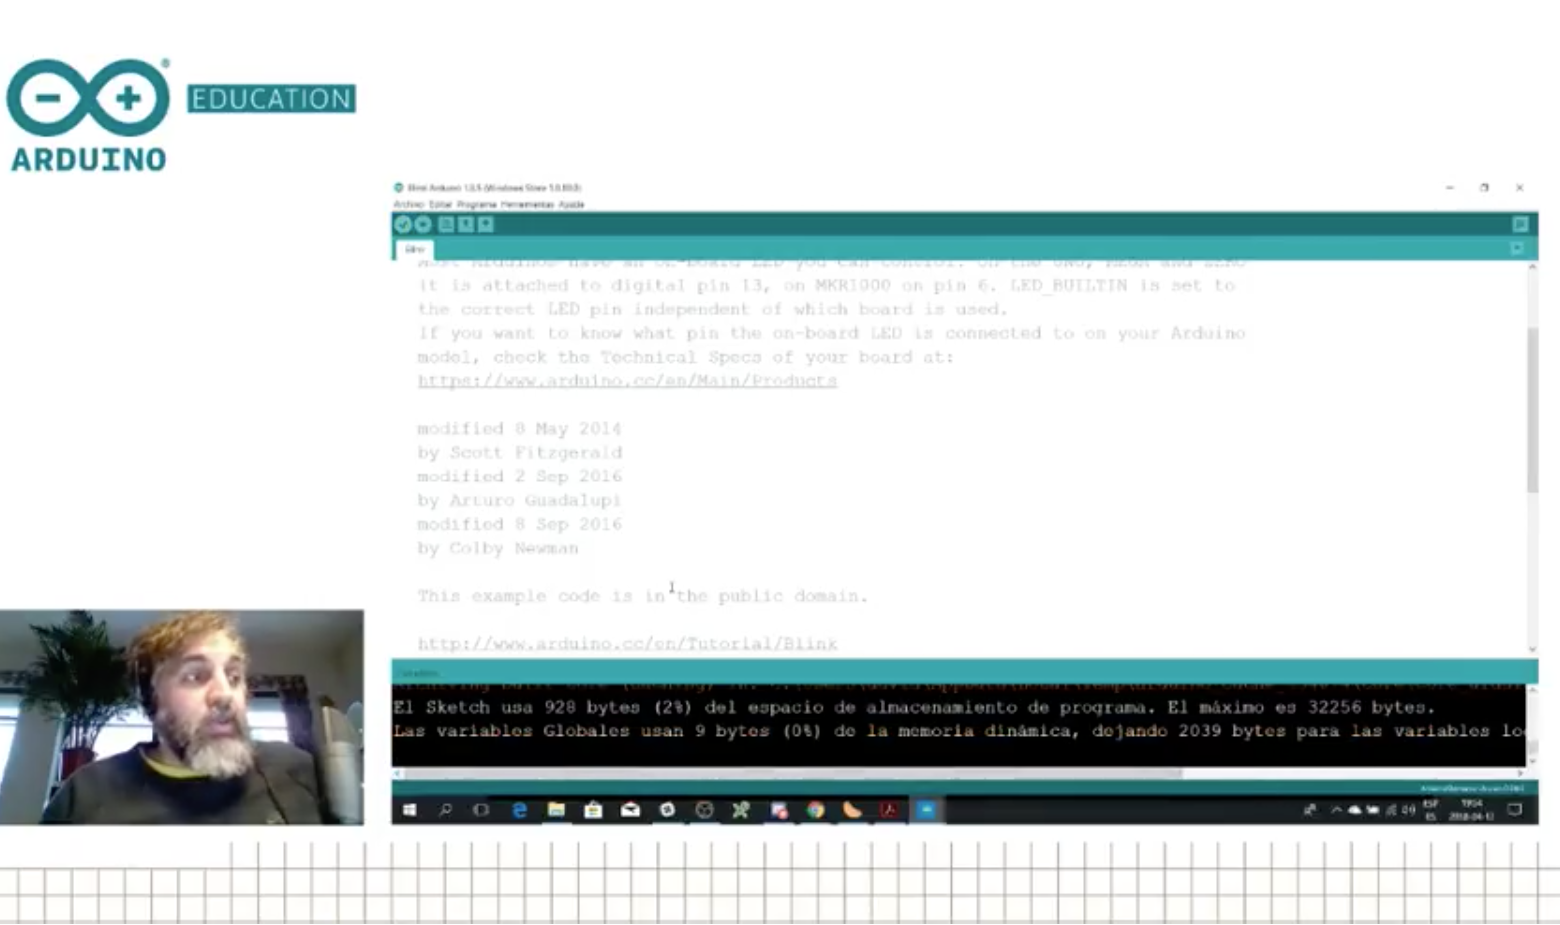The image size is (1560, 925).
Task: Click the editor vertical scrollbar thumb
Action: pos(1532,410)
